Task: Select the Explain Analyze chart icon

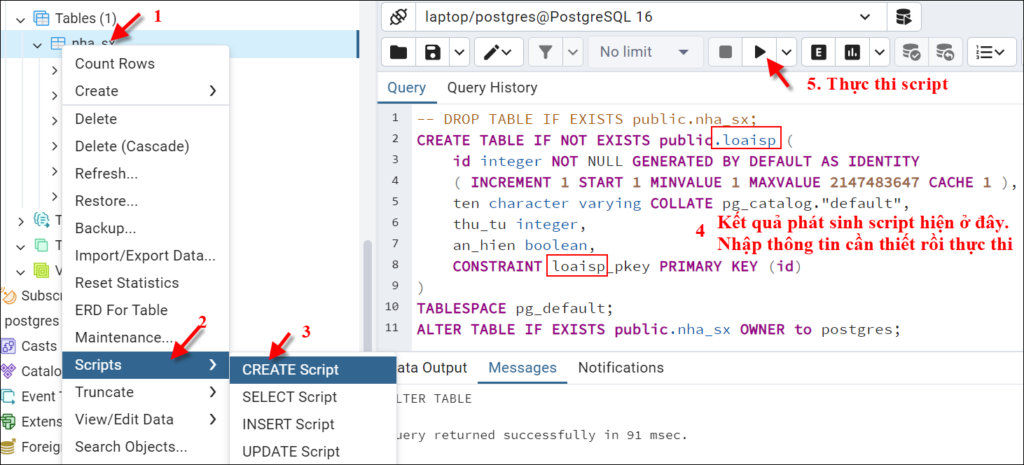Action: click(852, 52)
